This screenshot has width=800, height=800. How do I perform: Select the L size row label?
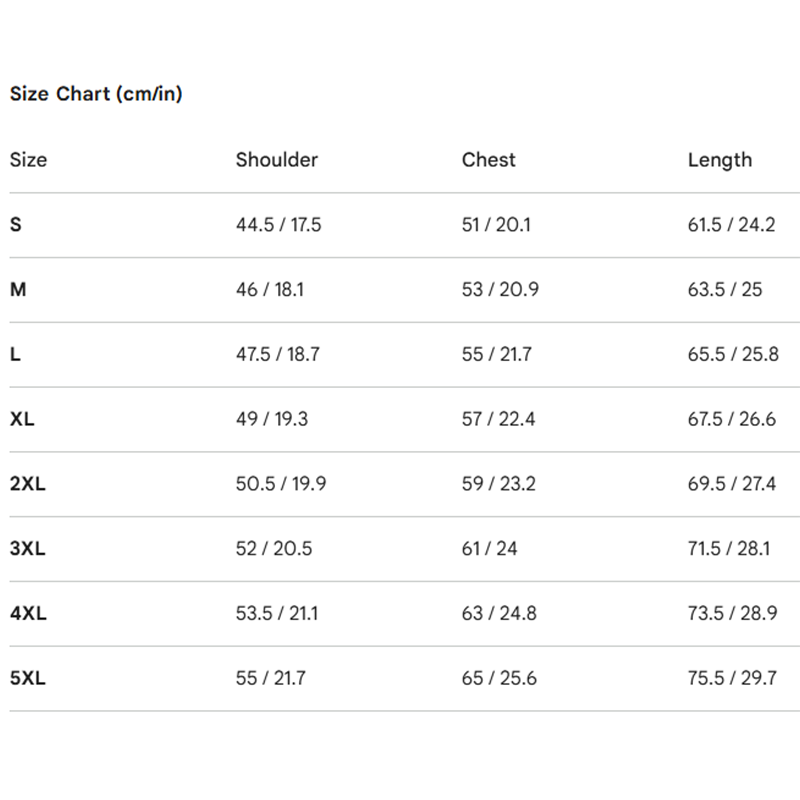tap(15, 354)
